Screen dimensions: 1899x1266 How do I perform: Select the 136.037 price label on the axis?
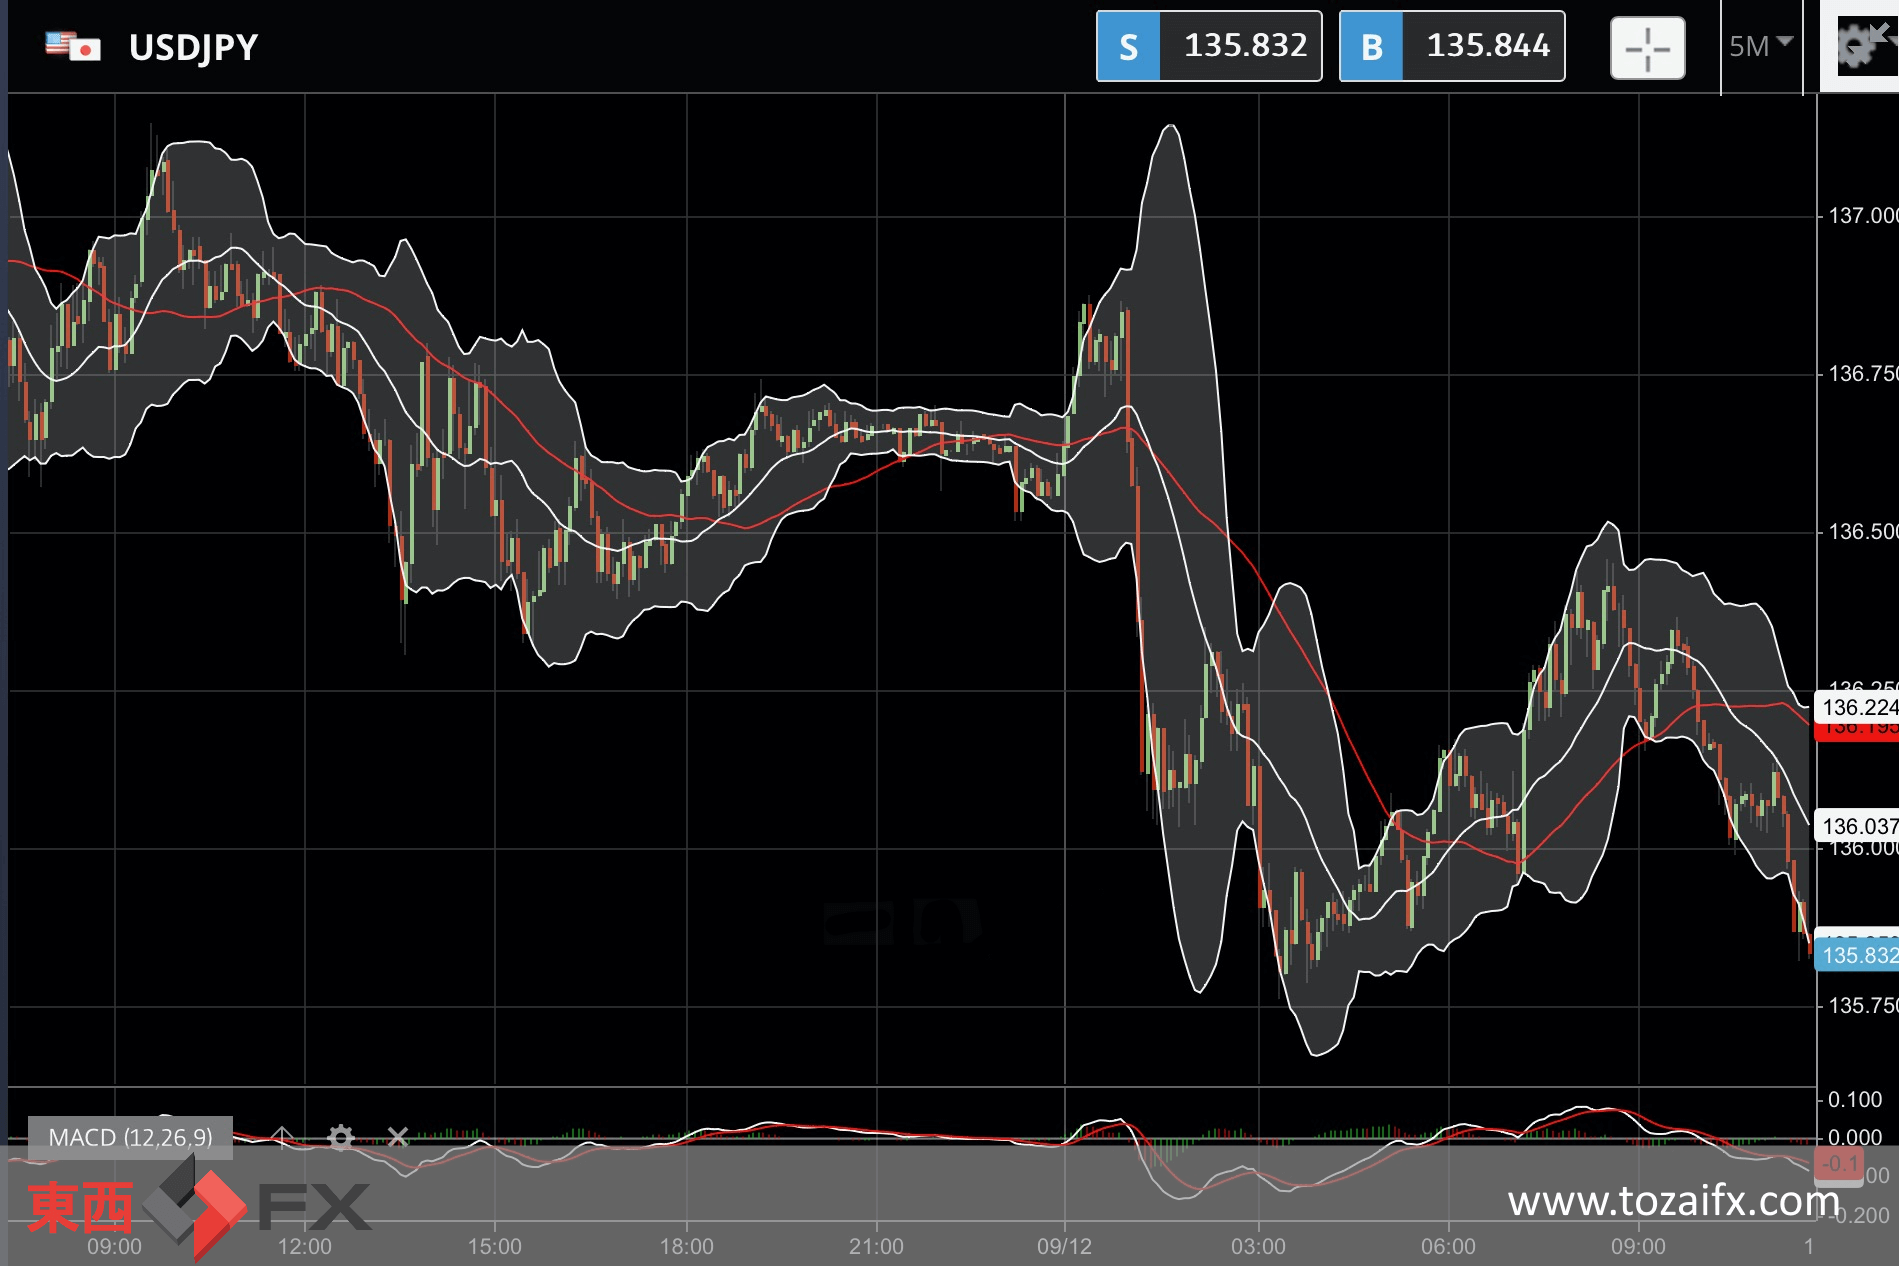[x=1857, y=826]
